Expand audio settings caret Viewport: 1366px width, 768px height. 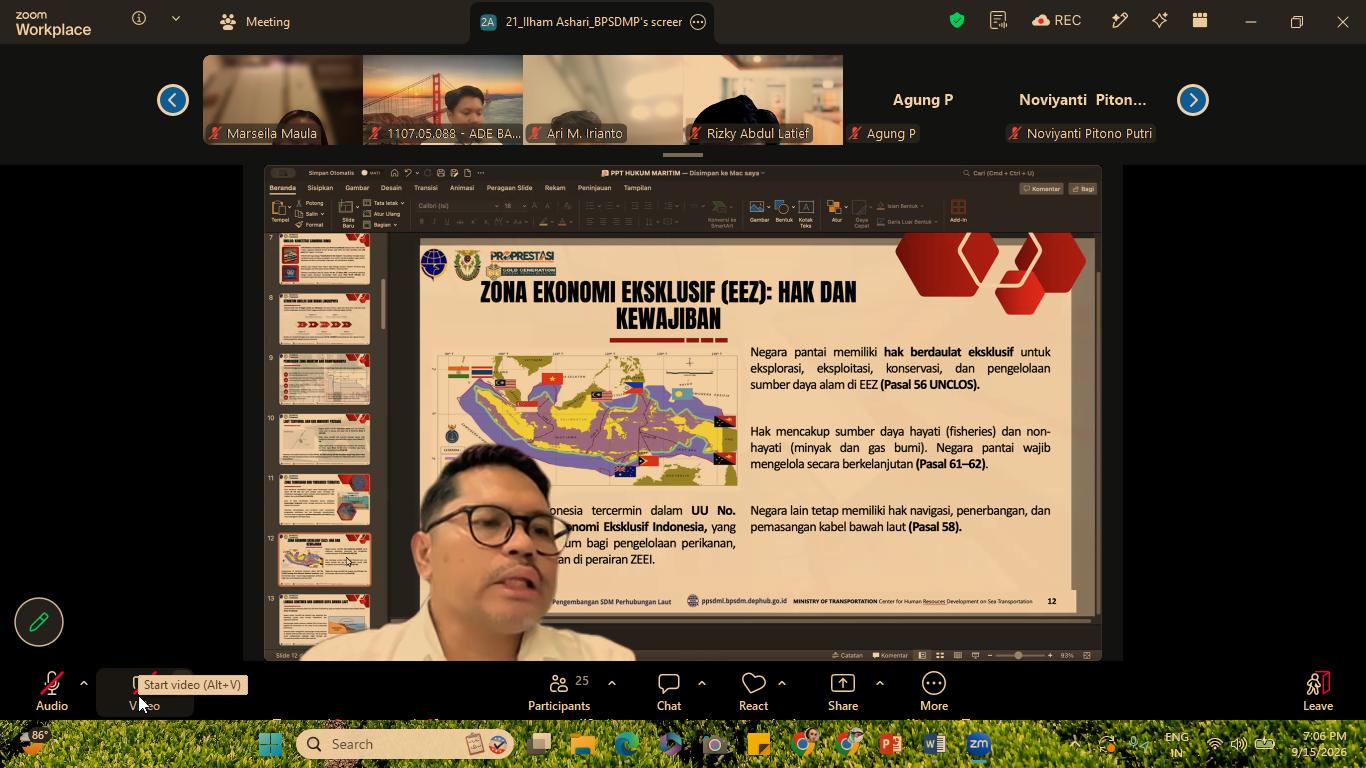tap(84, 683)
